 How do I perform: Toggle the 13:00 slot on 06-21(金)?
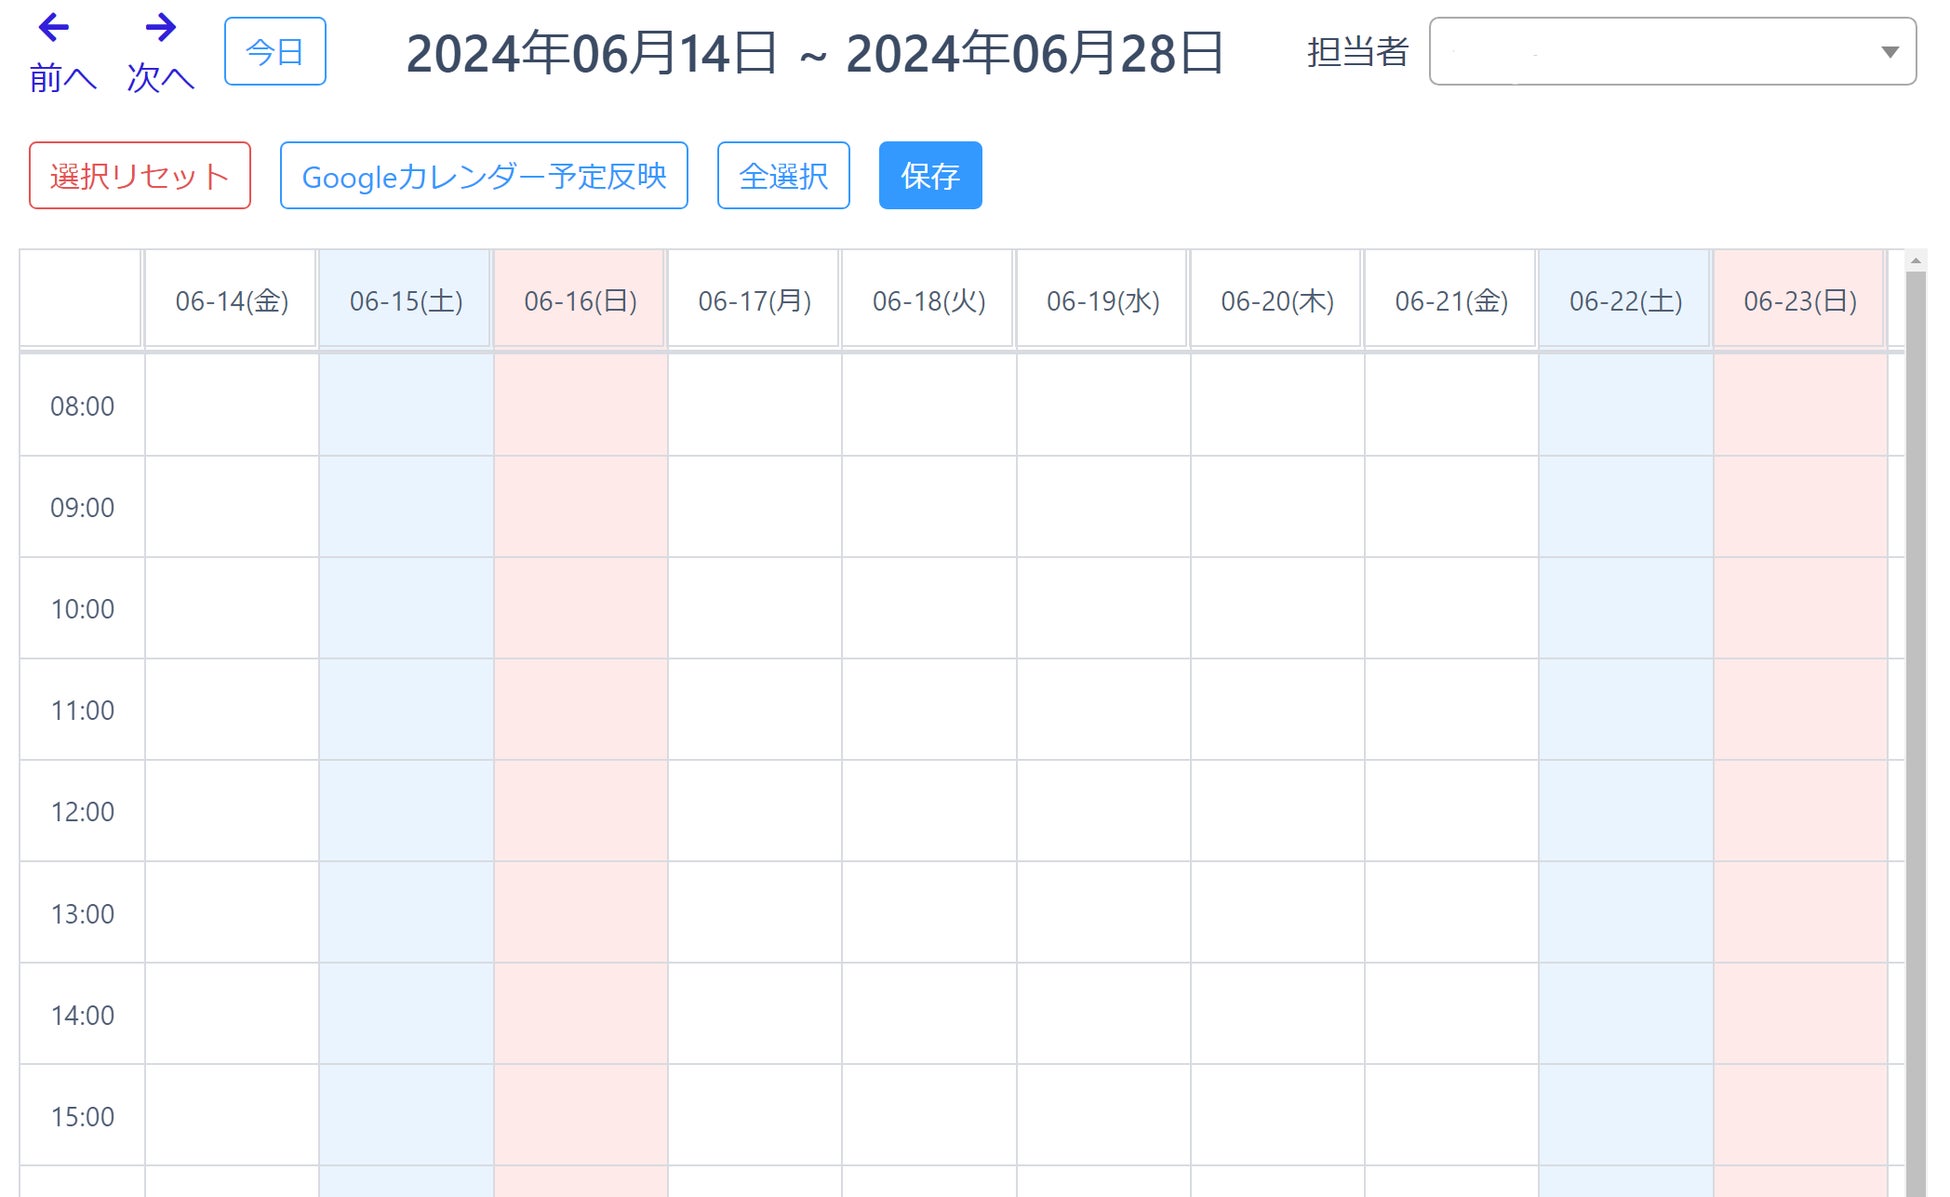(1451, 913)
